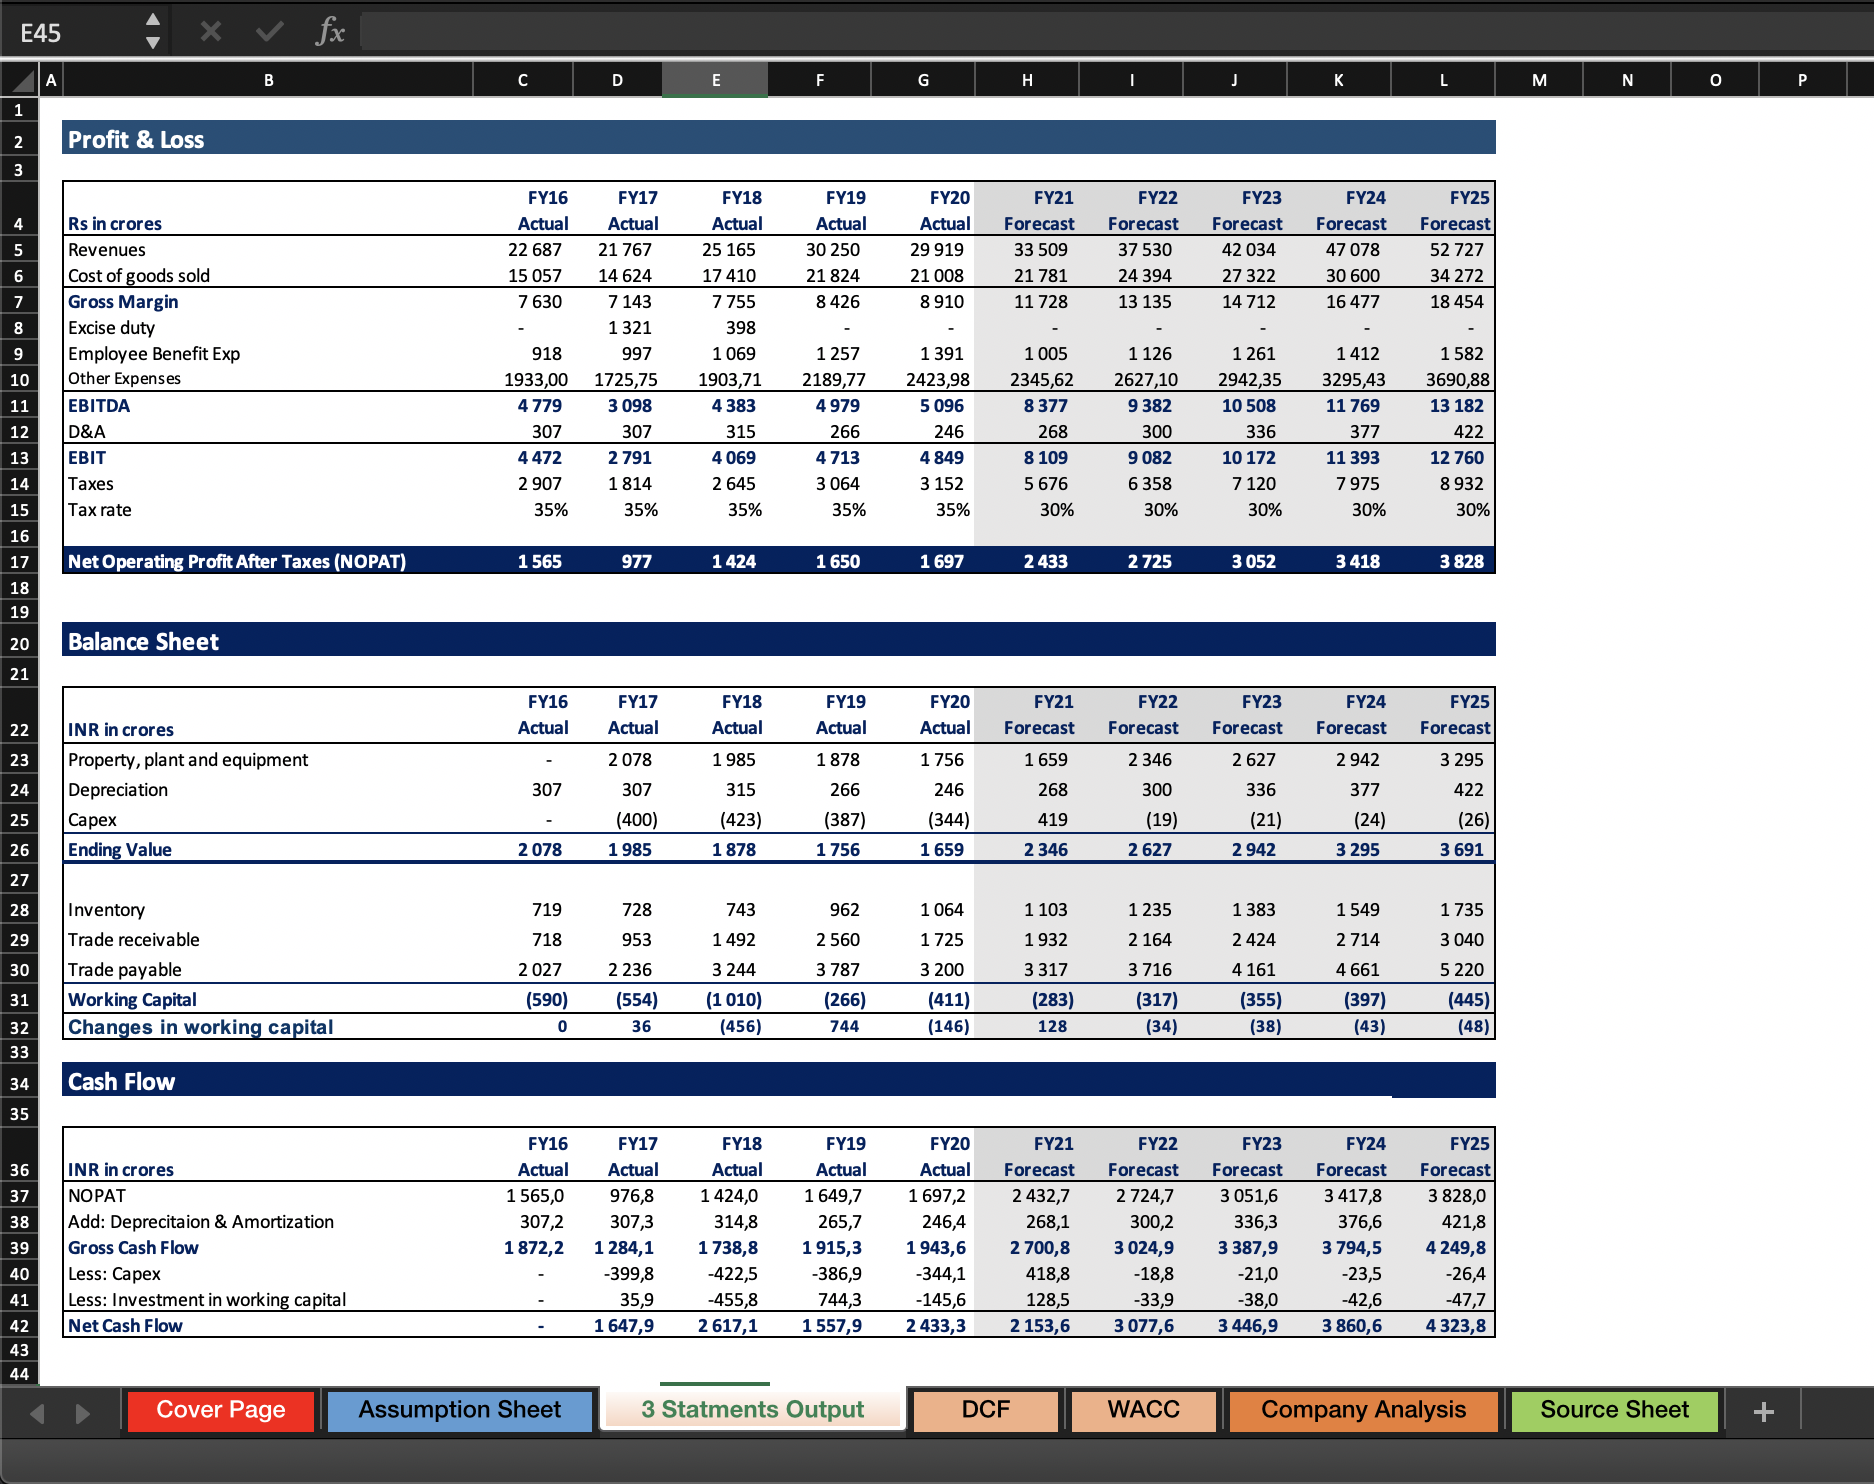1874x1484 pixels.
Task: Select Capex FY17 value (400)
Action: tap(637, 820)
